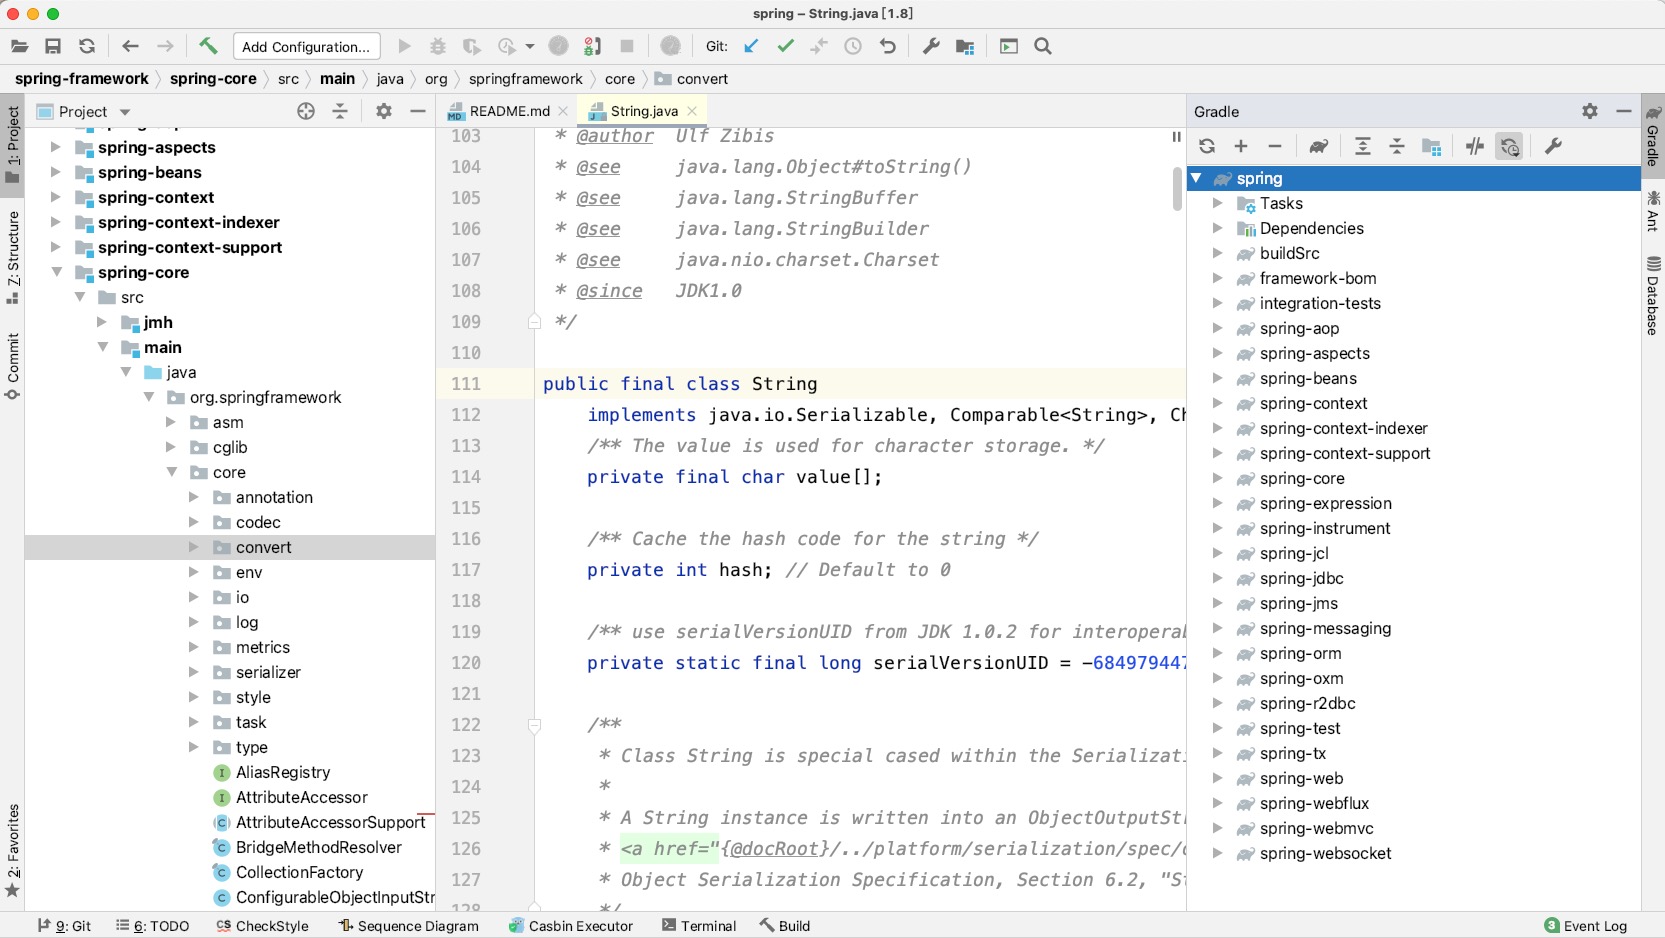Image resolution: width=1665 pixels, height=938 pixels.
Task: Build project with the green hammer icon
Action: 208,46
